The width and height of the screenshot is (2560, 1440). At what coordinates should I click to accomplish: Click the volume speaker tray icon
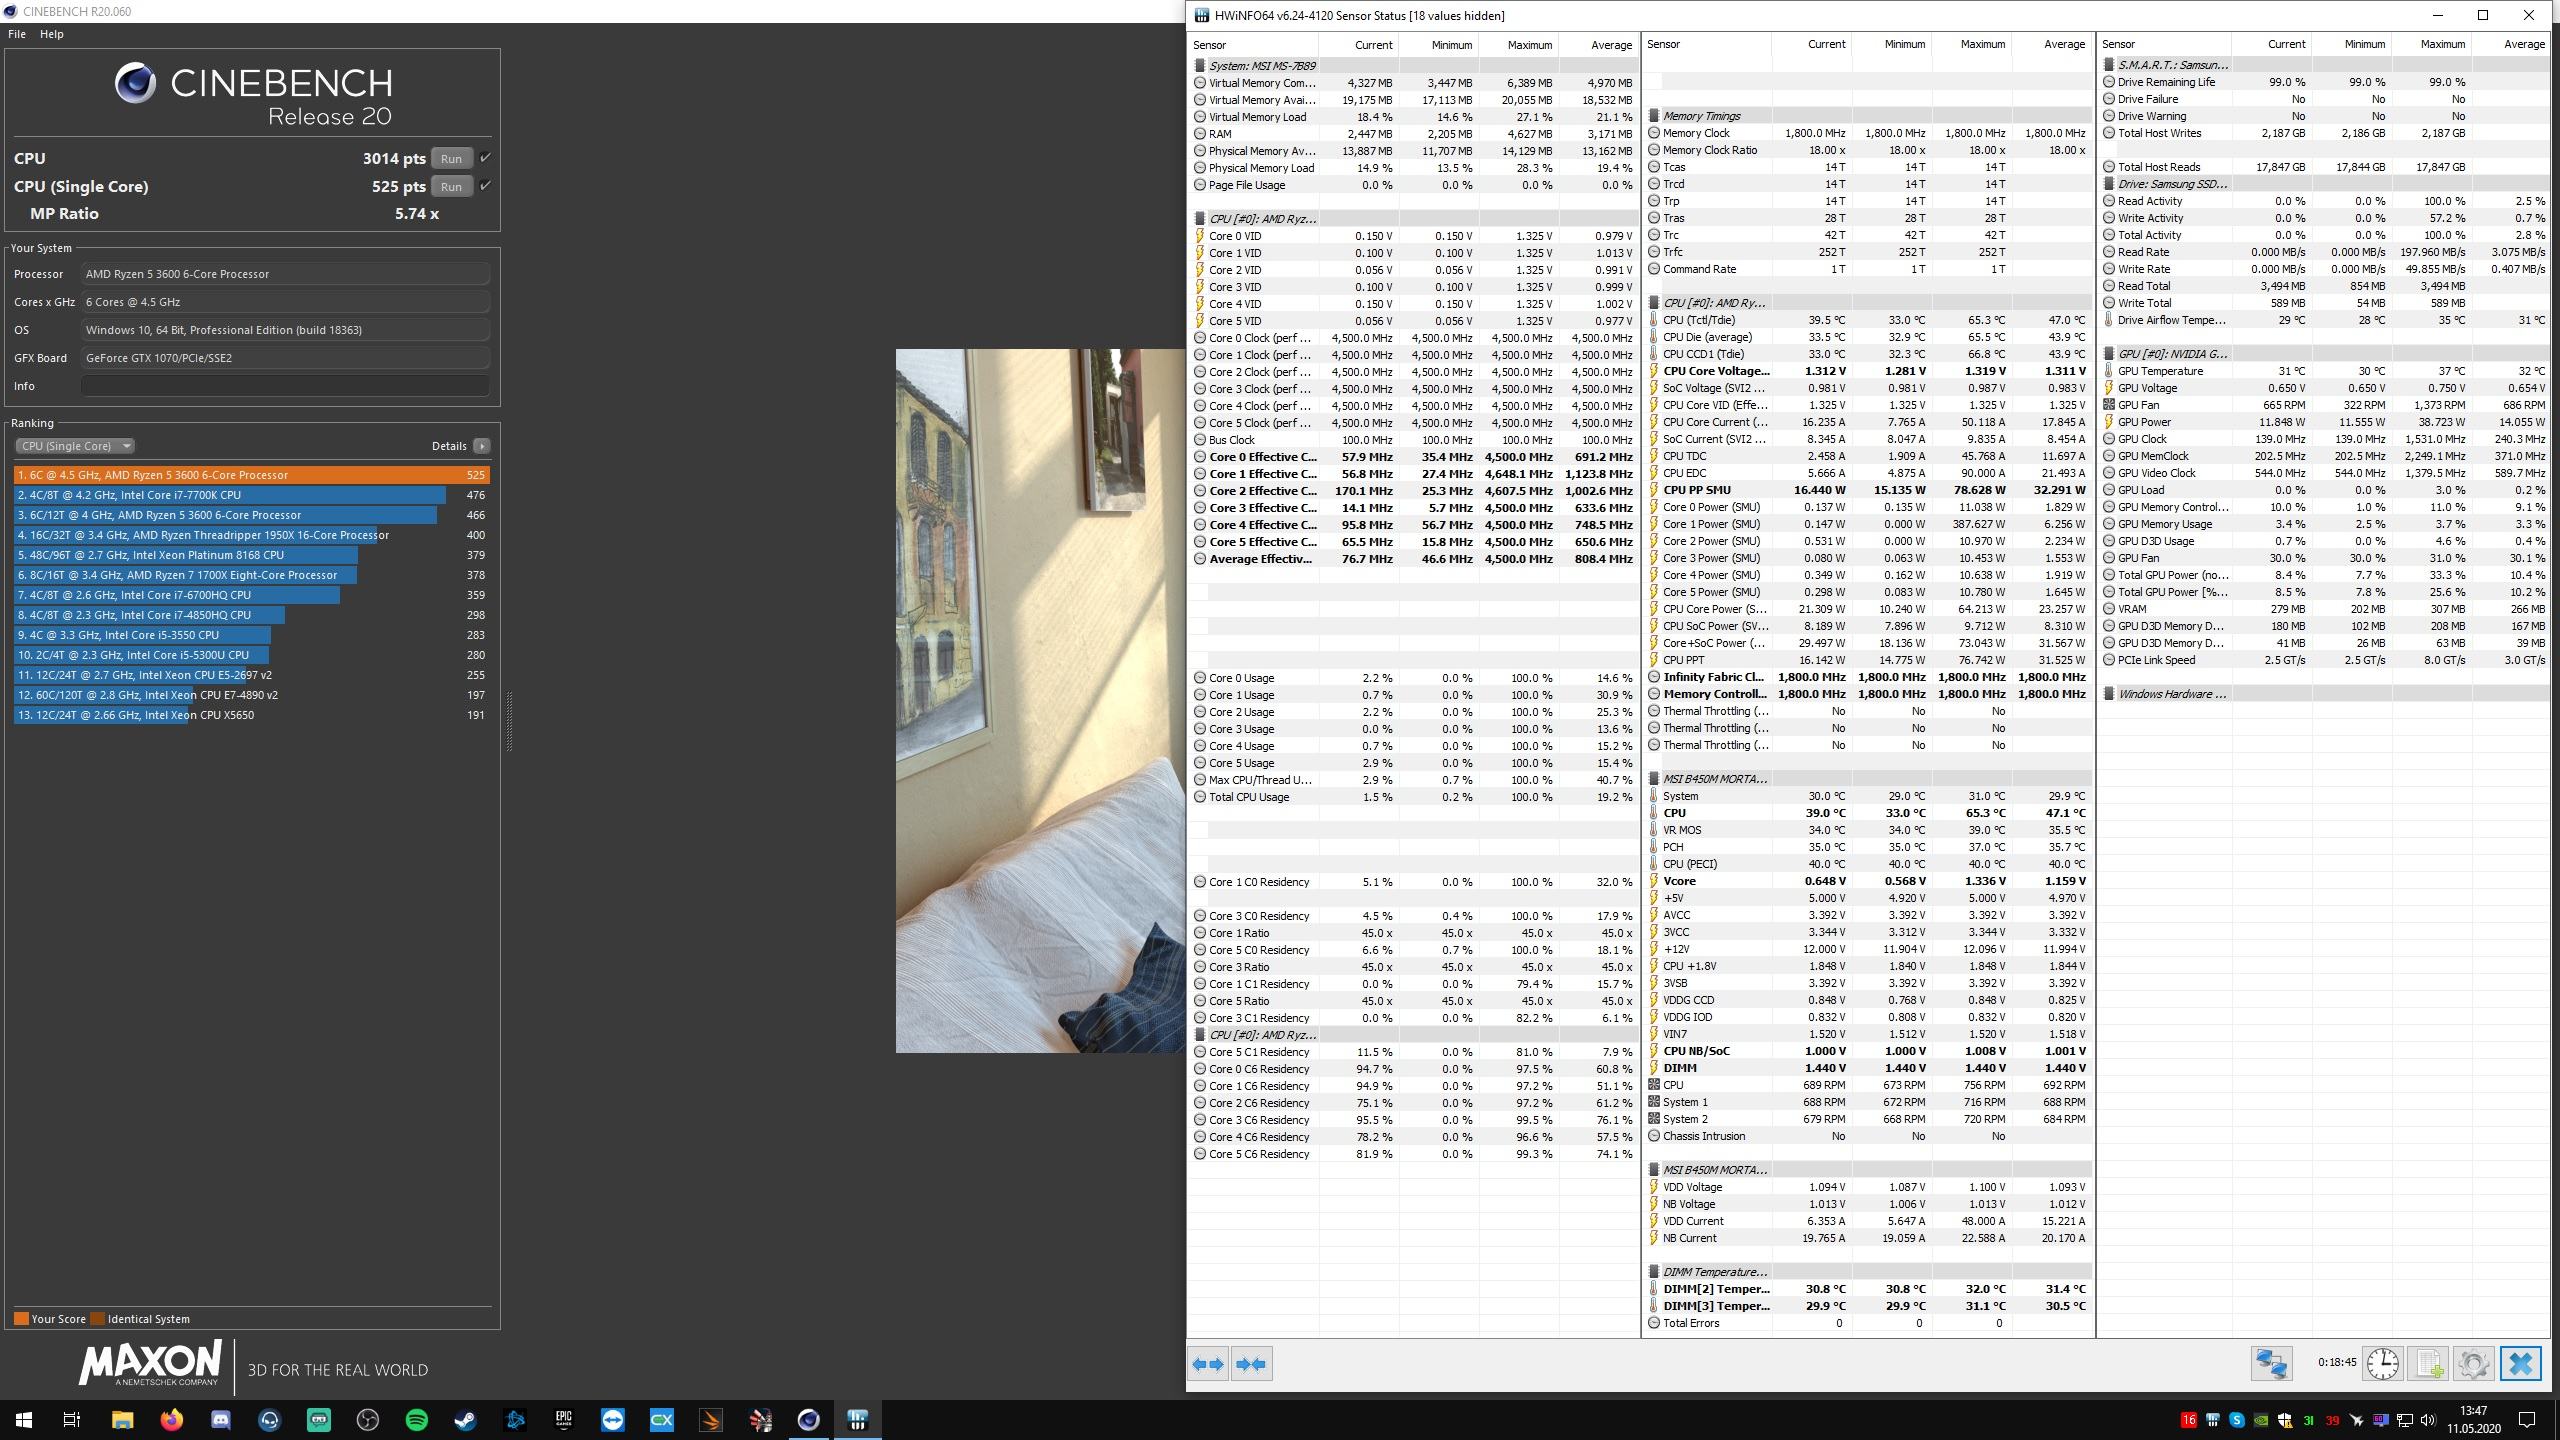click(x=2428, y=1420)
